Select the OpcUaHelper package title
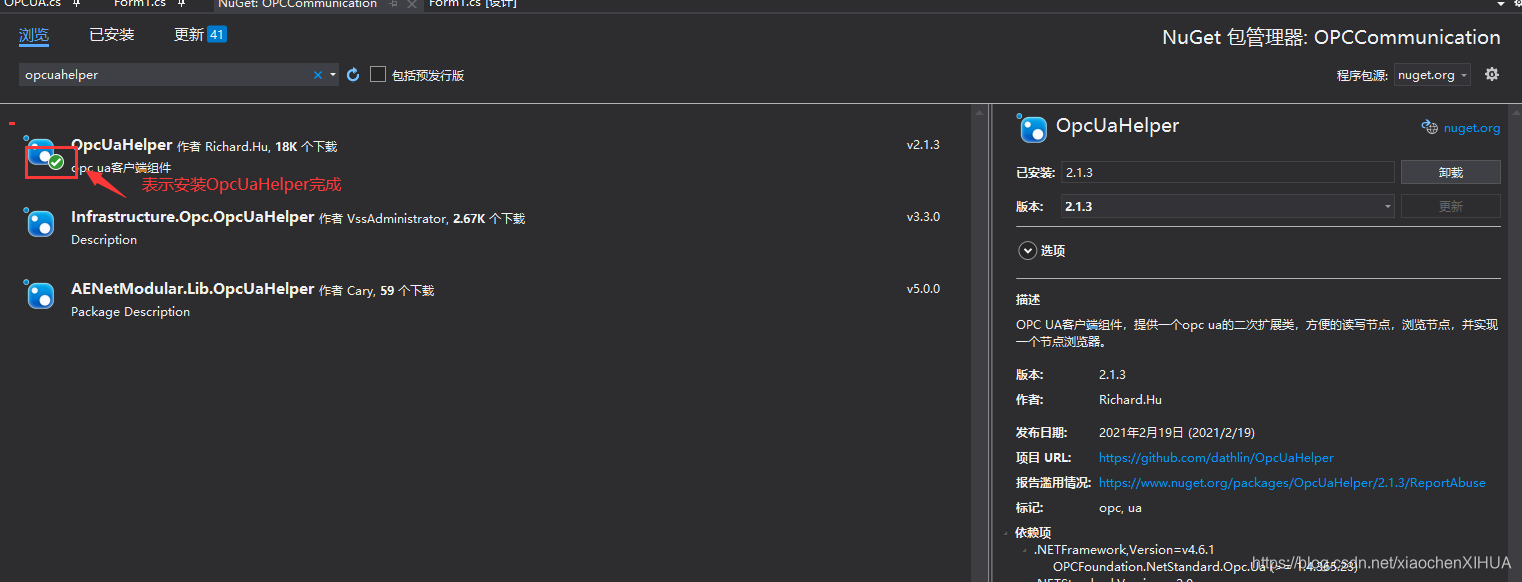The width and height of the screenshot is (1522, 582). pyautogui.click(x=122, y=145)
